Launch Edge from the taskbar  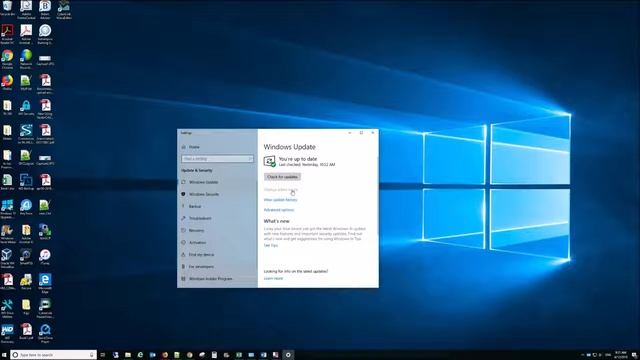coord(140,355)
